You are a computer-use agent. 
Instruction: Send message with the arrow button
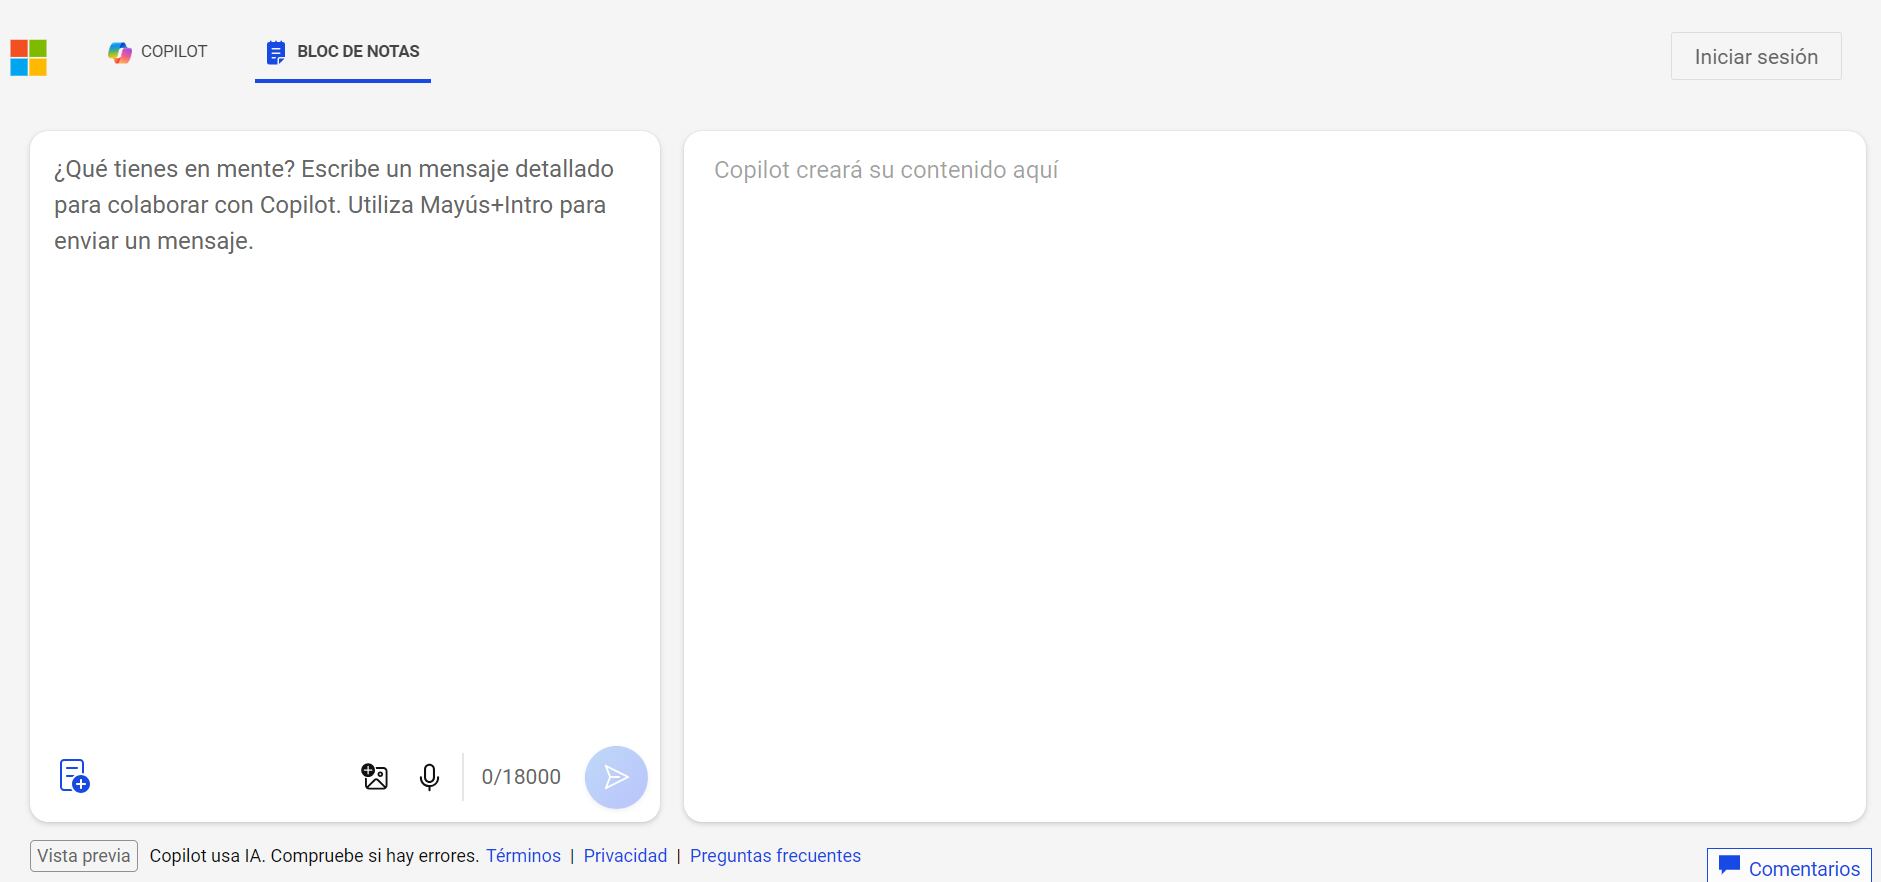616,777
